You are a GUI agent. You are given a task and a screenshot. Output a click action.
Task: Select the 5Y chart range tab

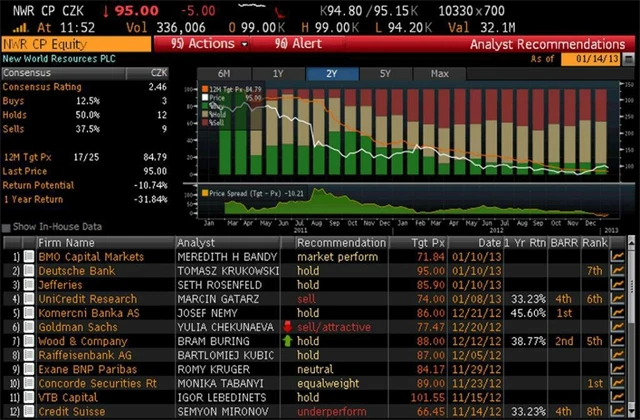(x=386, y=74)
